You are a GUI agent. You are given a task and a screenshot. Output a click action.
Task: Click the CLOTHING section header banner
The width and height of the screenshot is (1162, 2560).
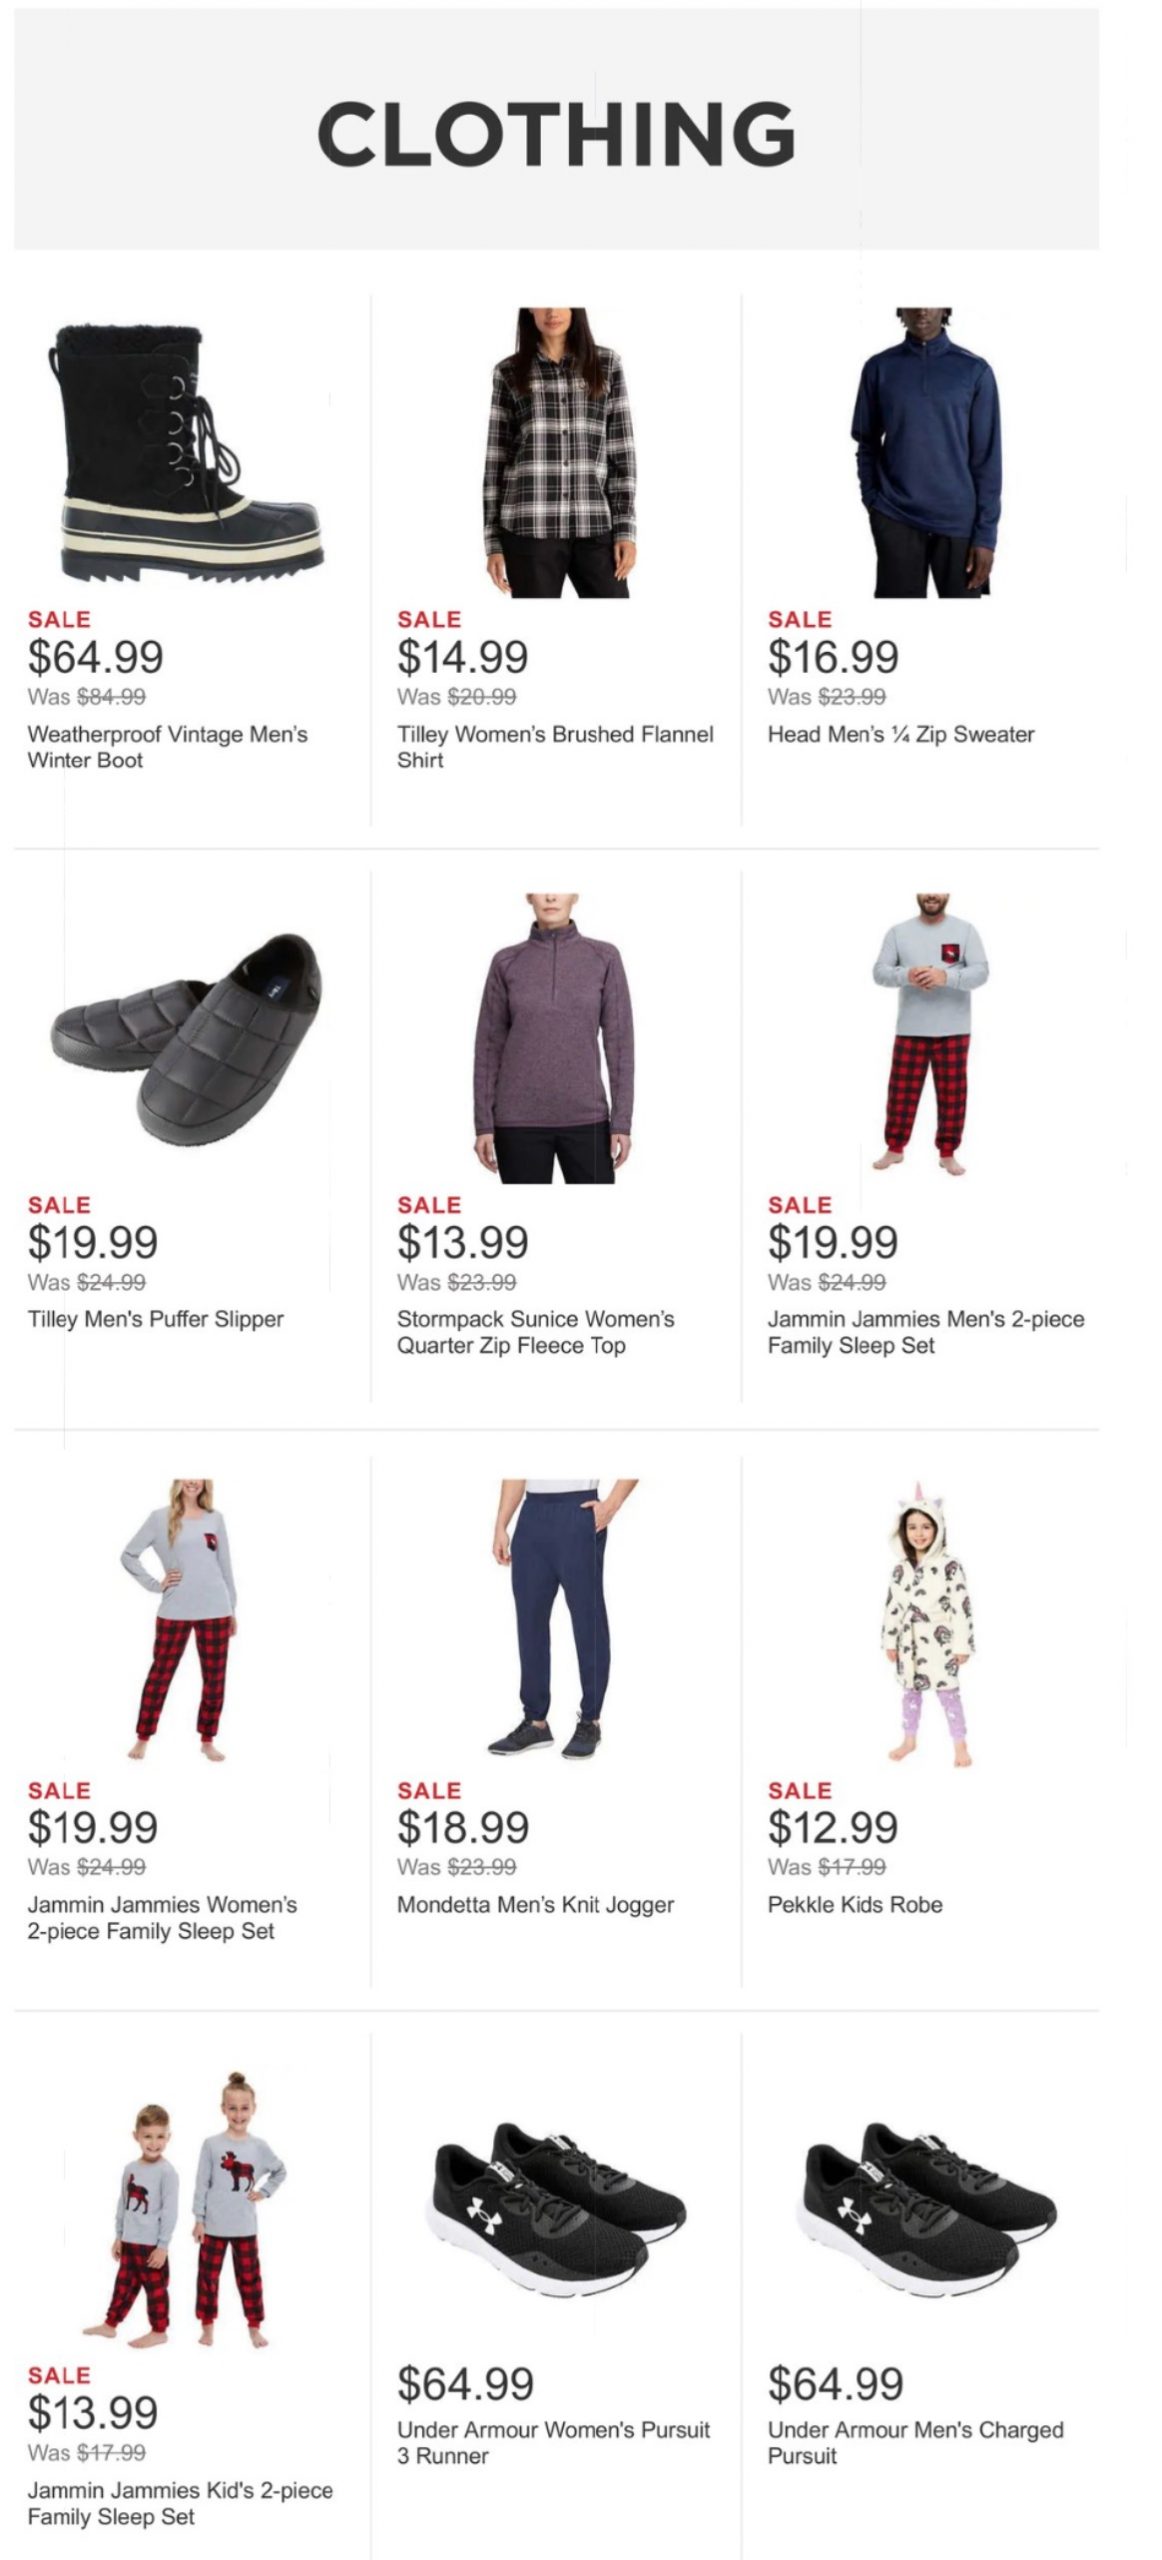(556, 130)
